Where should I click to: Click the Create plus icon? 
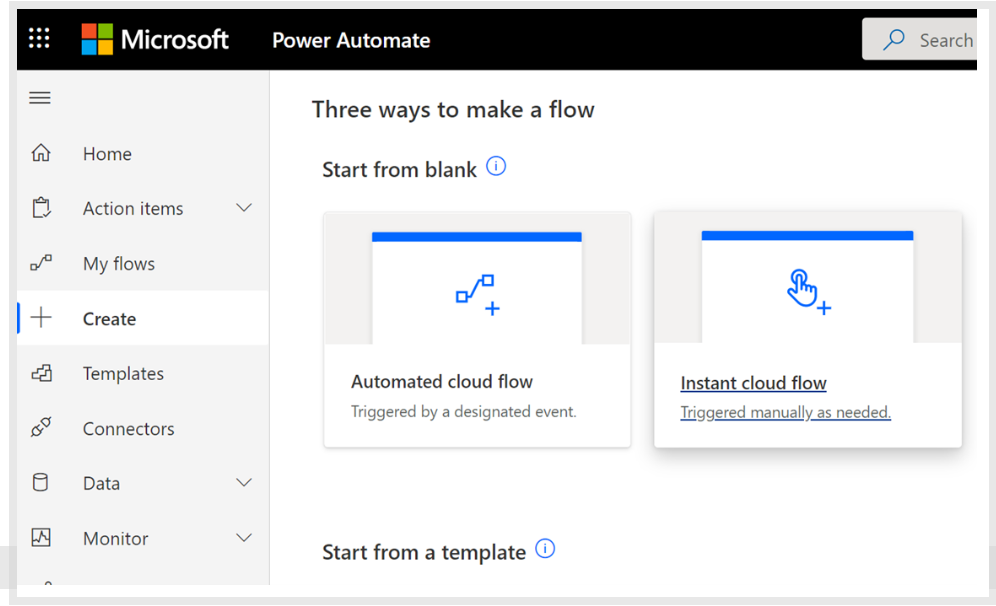[x=41, y=319]
